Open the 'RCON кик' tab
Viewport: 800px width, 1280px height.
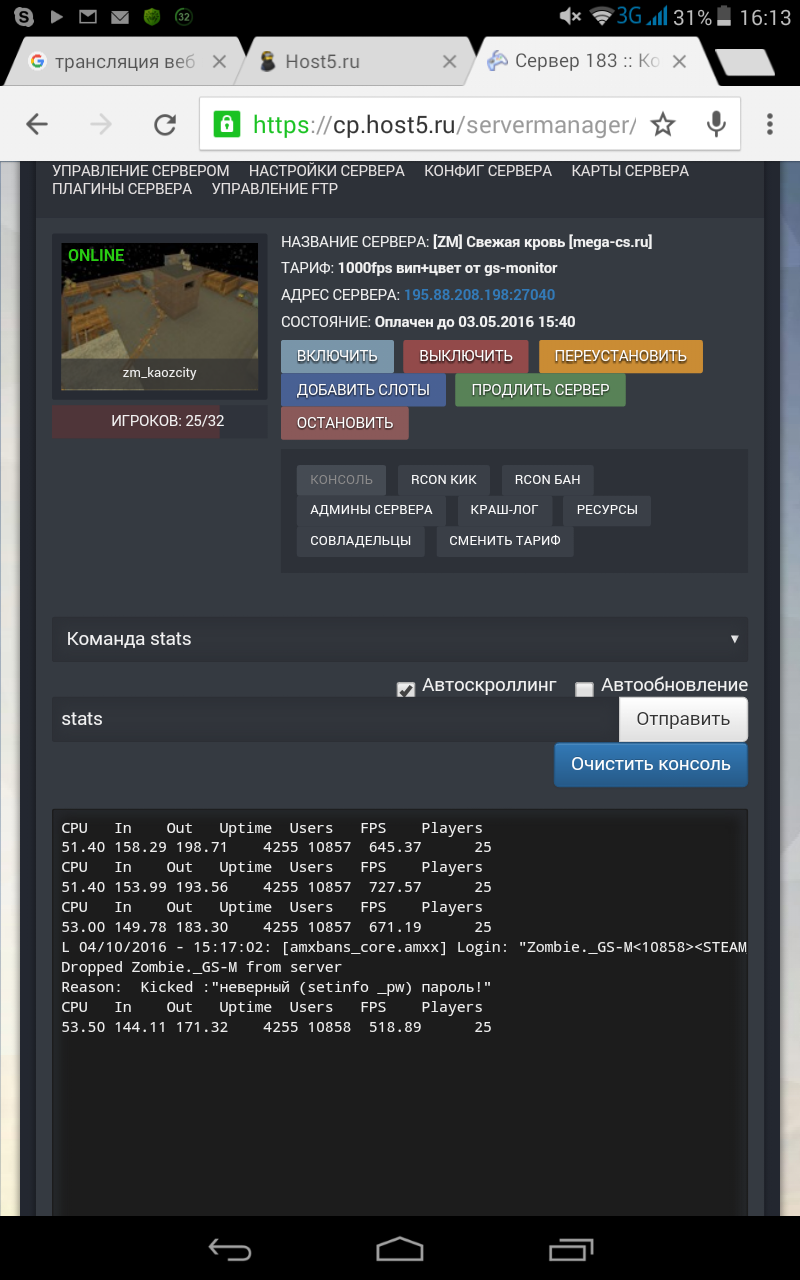click(x=444, y=480)
